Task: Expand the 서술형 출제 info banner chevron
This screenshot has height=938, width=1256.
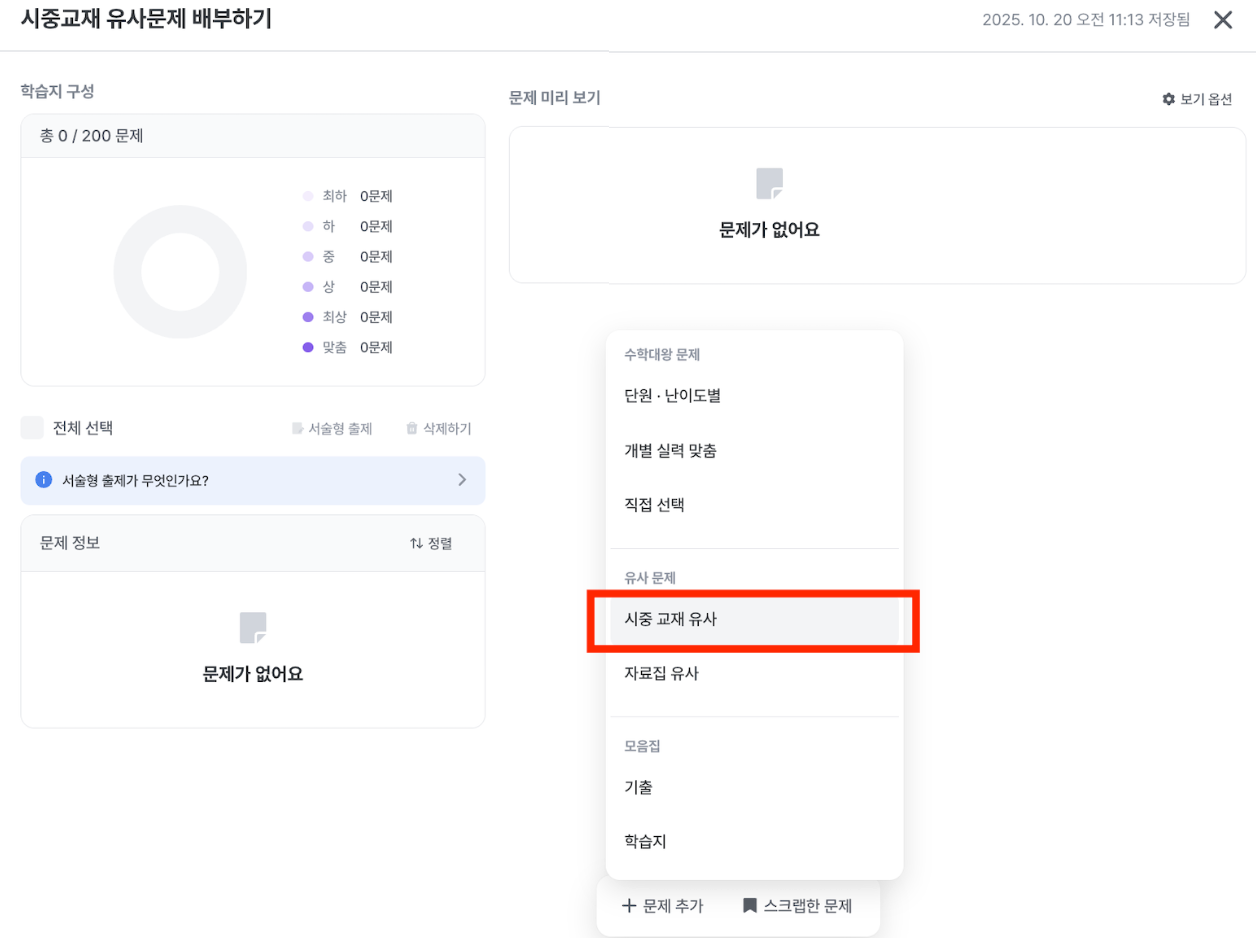Action: click(x=462, y=480)
